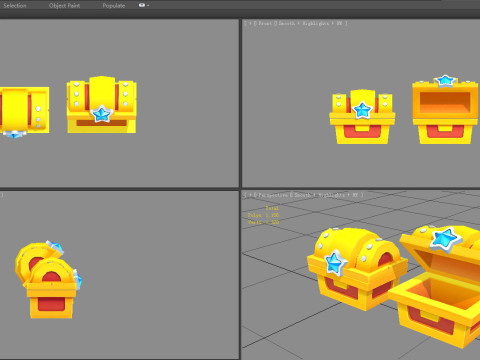Image resolution: width=480 pixels, height=360 pixels.
Task: Open the Perspective viewport Smooth + Highlights shading menu
Action: click(x=327, y=195)
